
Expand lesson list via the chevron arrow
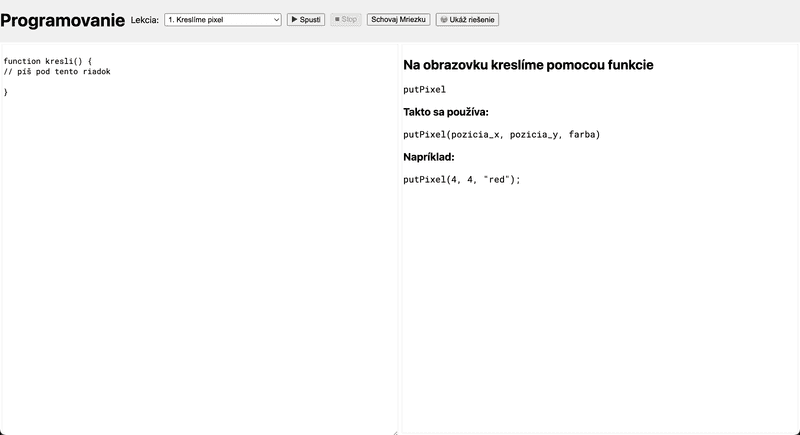pos(276,20)
